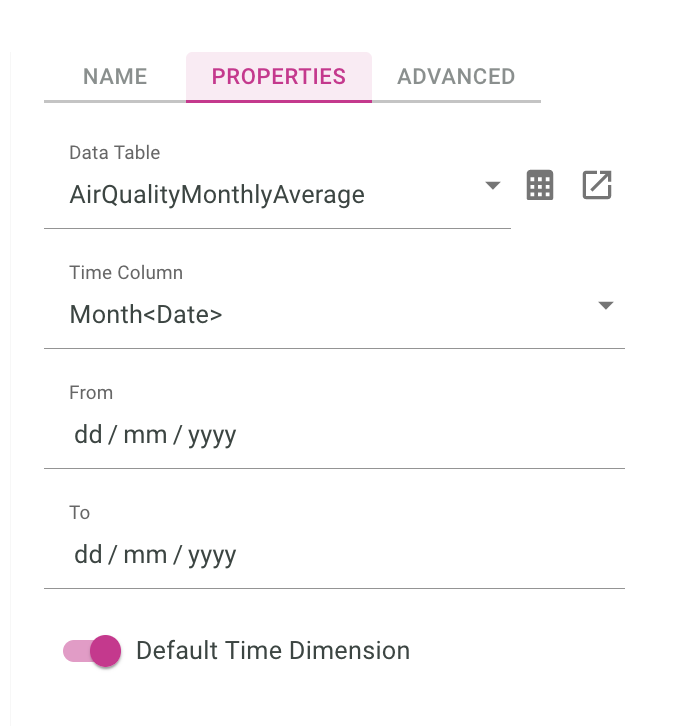The image size is (696, 726).
Task: Click the From field label
Action: click(x=91, y=393)
